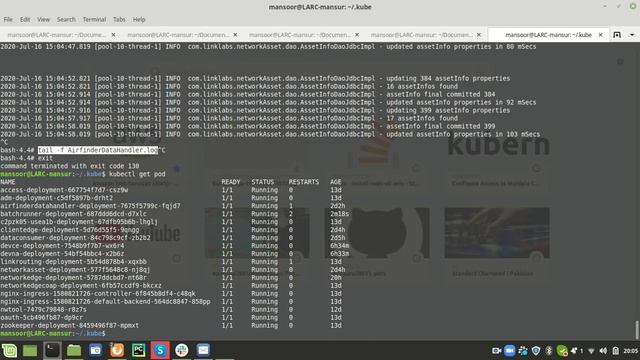The image size is (640, 360).
Task: Click the AGE column header
Action: 336,182
